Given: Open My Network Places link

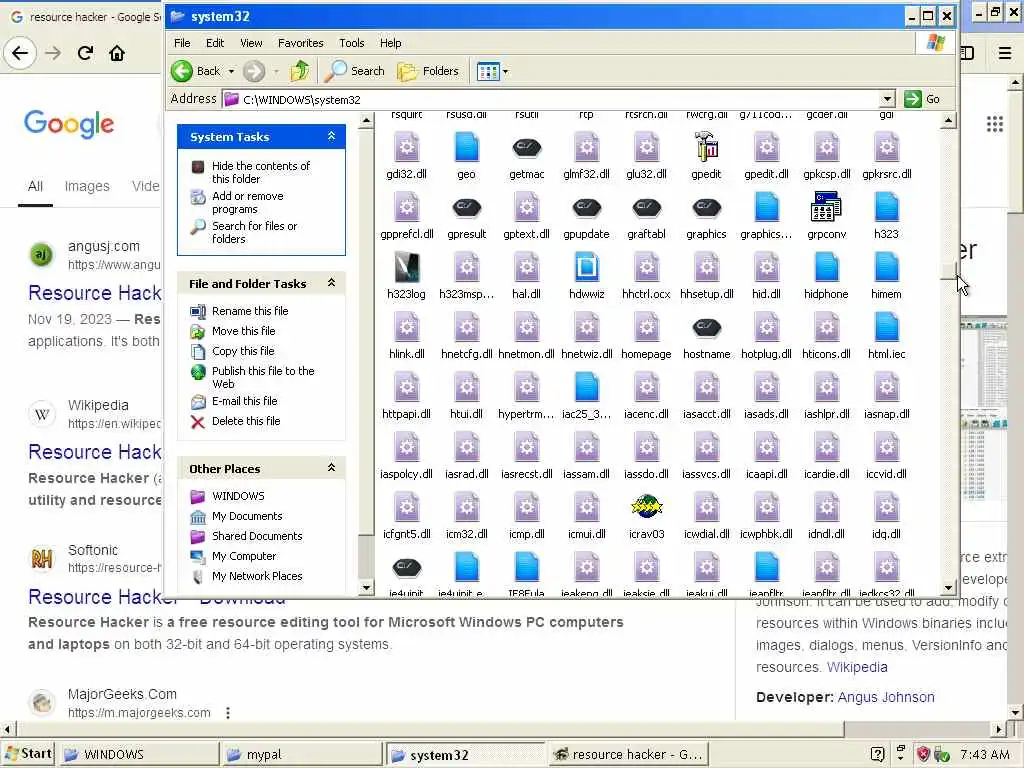Looking at the screenshot, I should click(257, 576).
